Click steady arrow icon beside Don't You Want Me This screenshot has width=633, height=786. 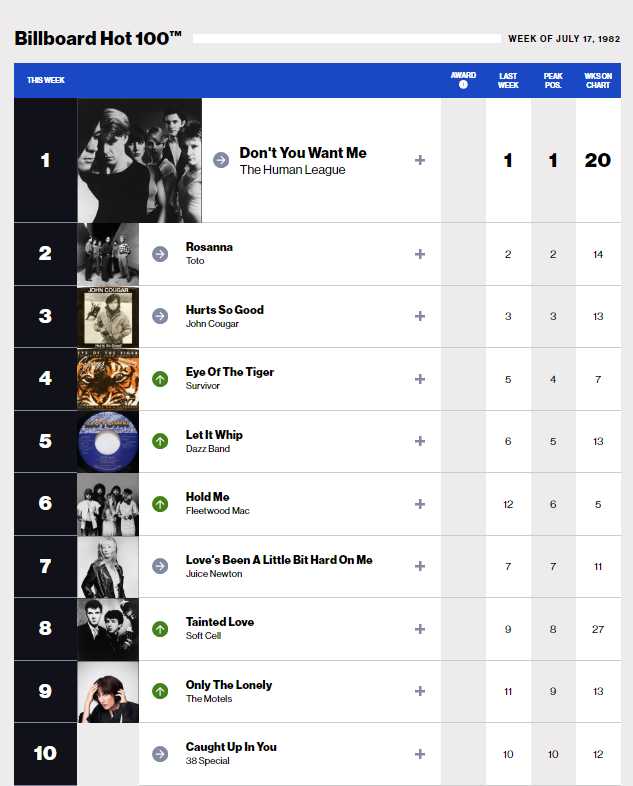point(221,160)
